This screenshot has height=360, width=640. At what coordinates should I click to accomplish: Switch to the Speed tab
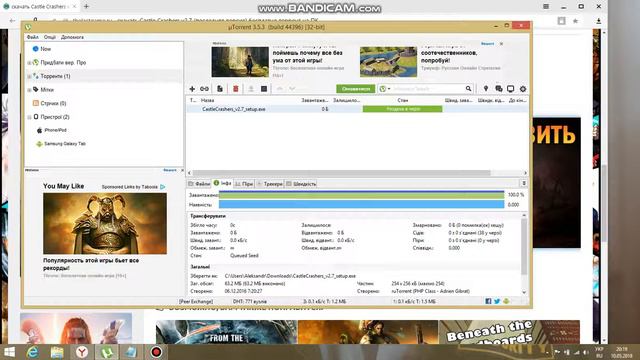pyautogui.click(x=301, y=184)
